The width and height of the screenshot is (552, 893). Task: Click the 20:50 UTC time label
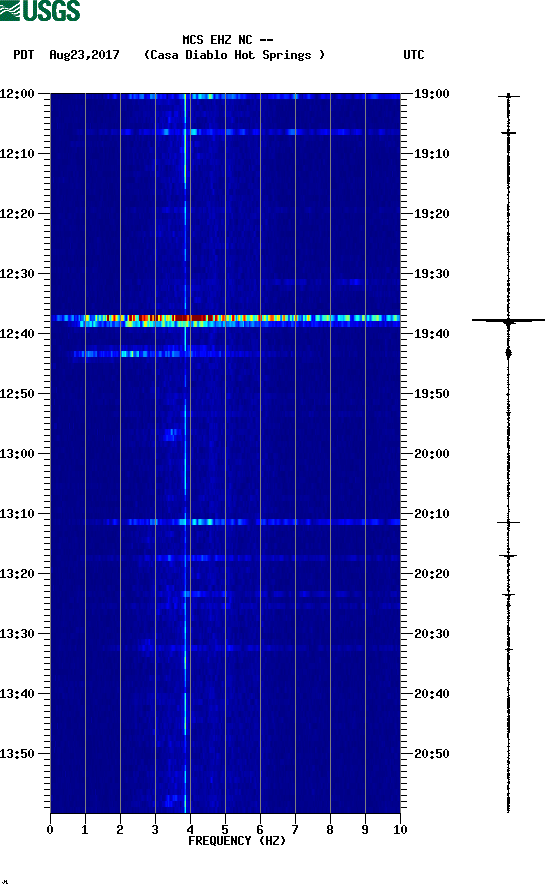point(432,753)
